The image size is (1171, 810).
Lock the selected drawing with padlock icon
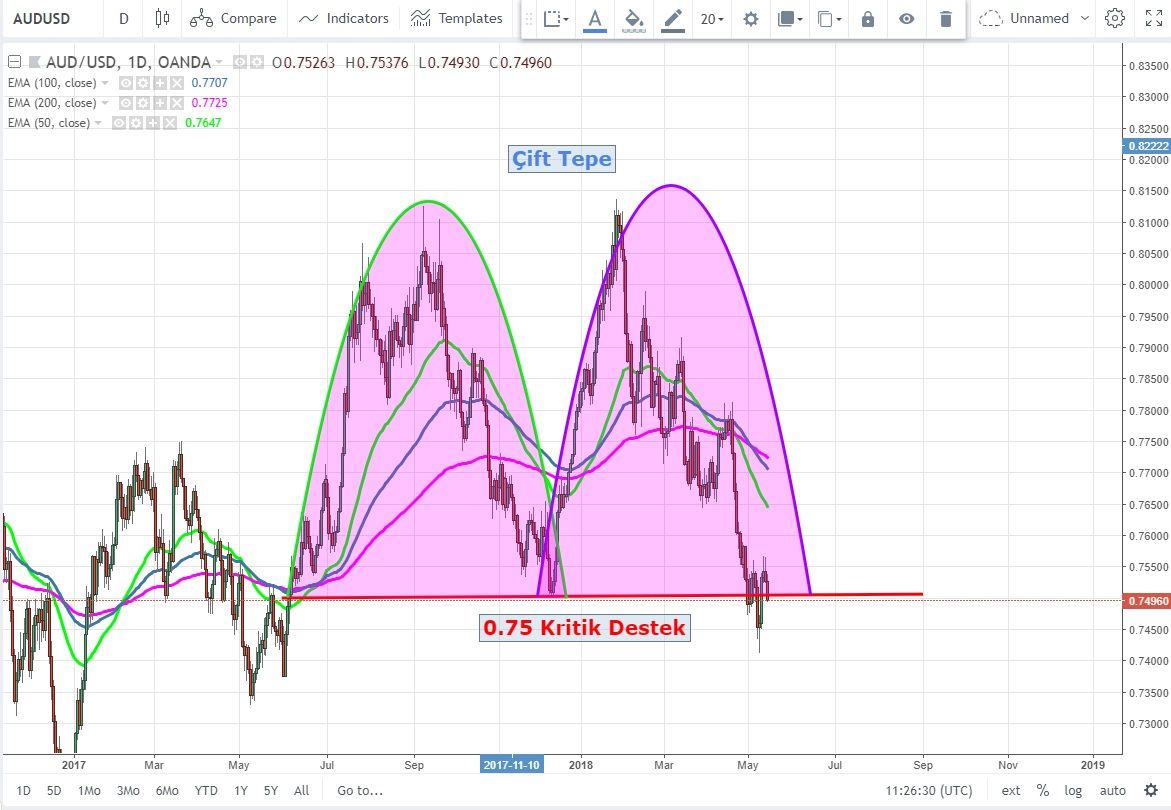click(867, 18)
